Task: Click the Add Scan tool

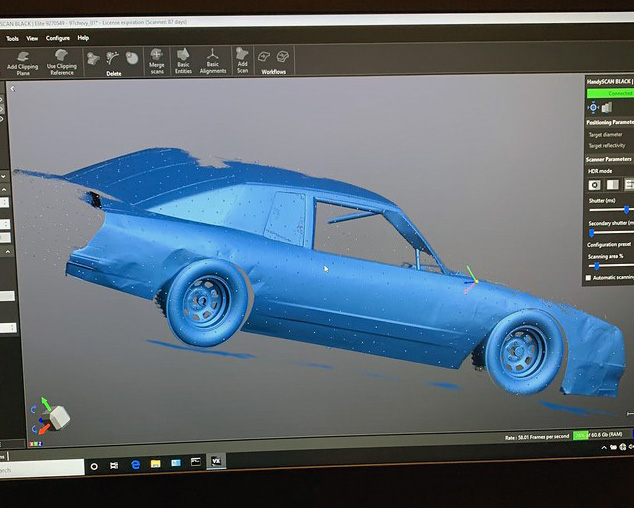Action: [x=242, y=60]
